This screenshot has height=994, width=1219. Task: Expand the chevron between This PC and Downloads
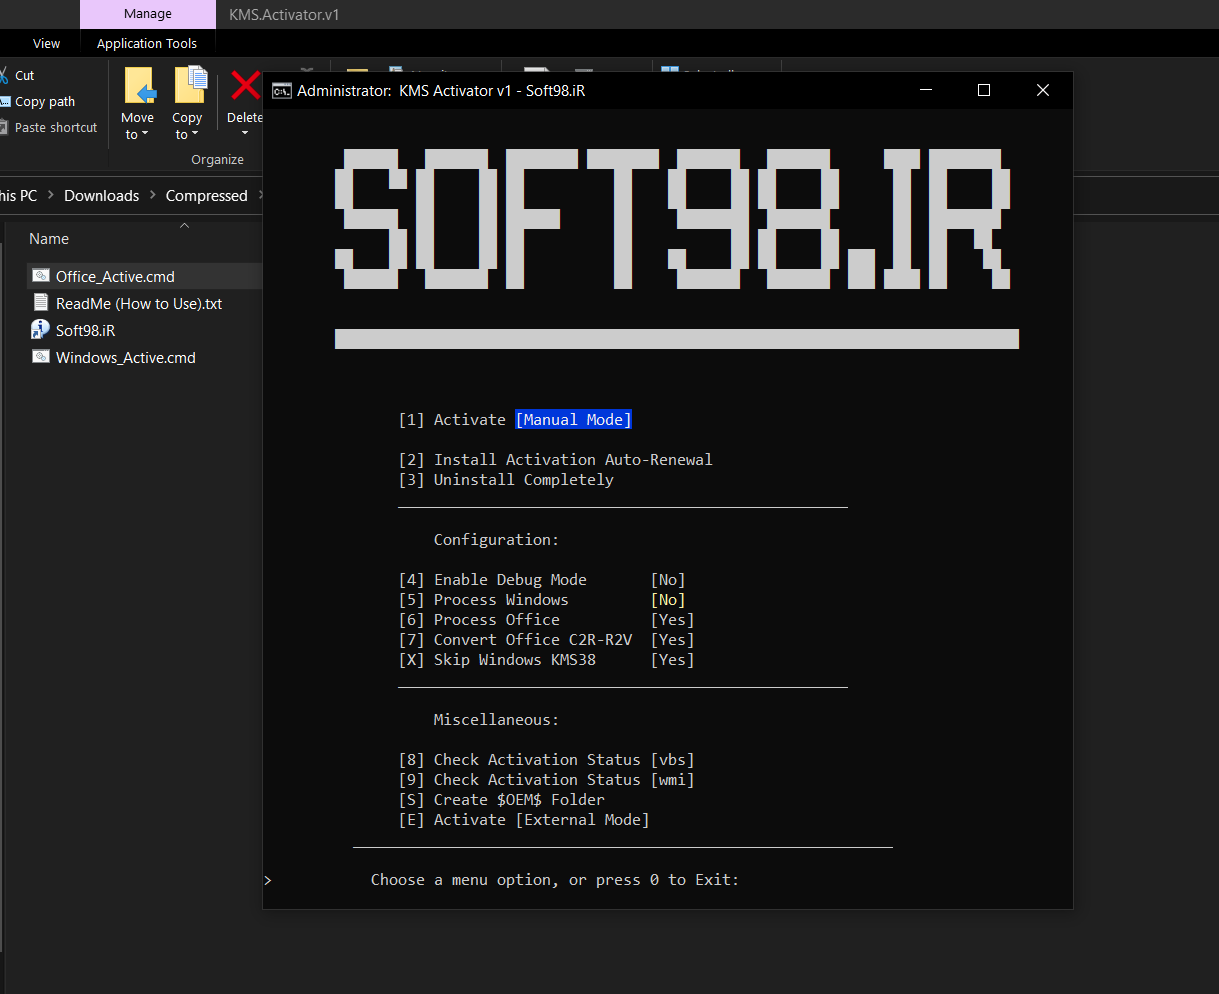click(51, 195)
